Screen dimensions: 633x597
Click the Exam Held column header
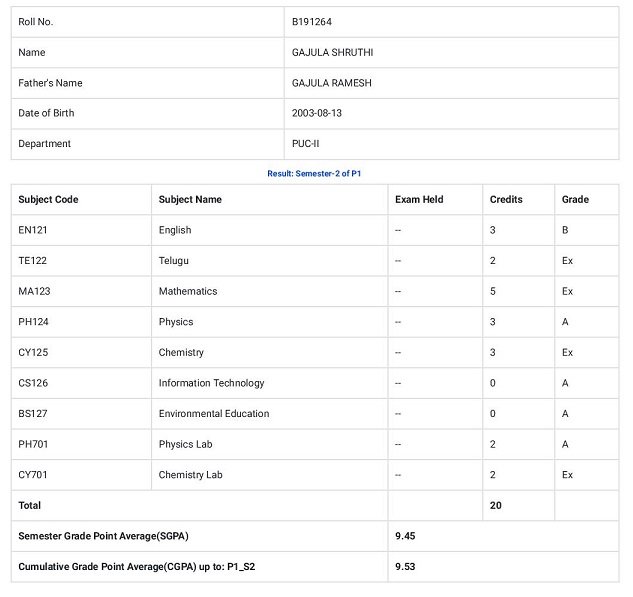[419, 199]
